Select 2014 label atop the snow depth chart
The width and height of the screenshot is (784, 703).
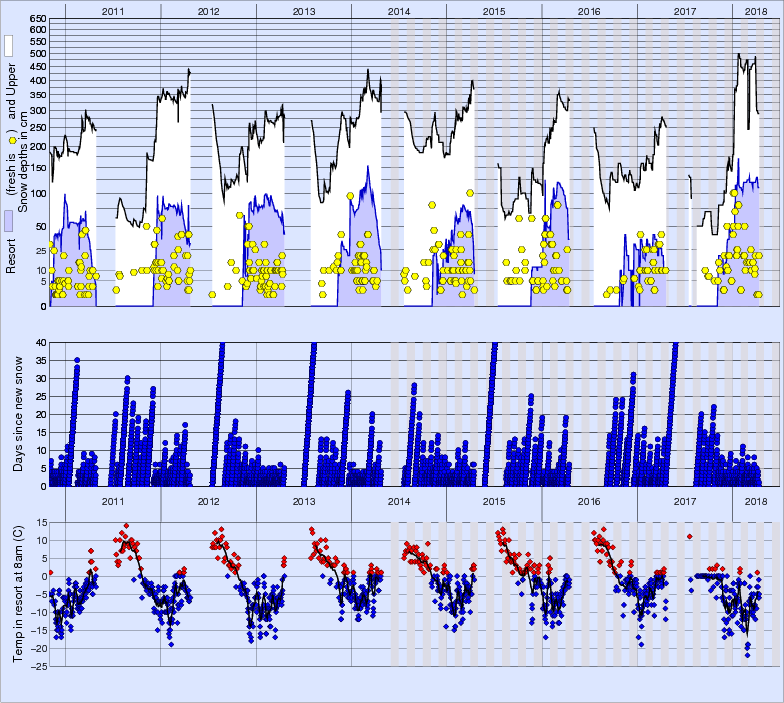(x=399, y=10)
